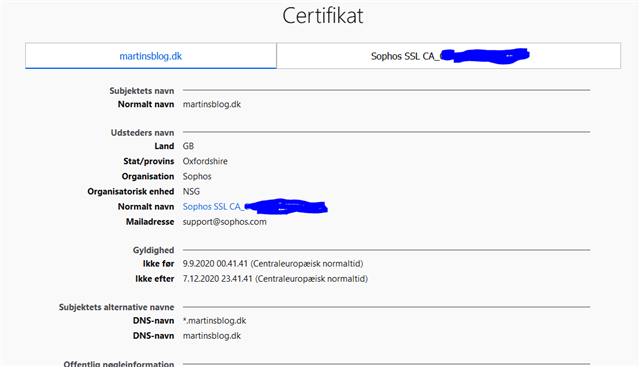Select the NSG organisational unit value
Image resolution: width=640 pixels, height=367 pixels.
click(x=191, y=191)
